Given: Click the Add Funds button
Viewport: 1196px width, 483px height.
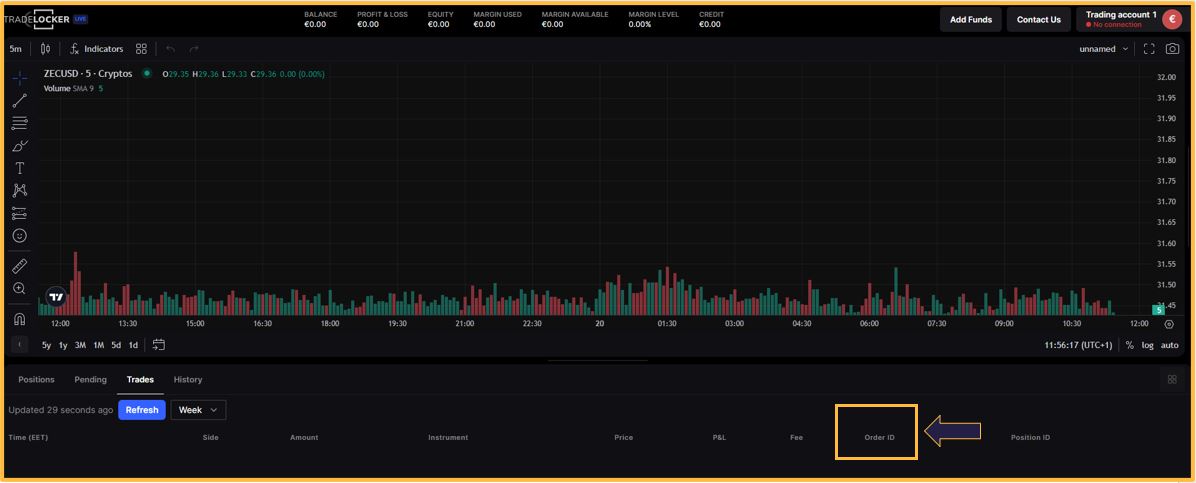Looking at the screenshot, I should (x=971, y=20).
